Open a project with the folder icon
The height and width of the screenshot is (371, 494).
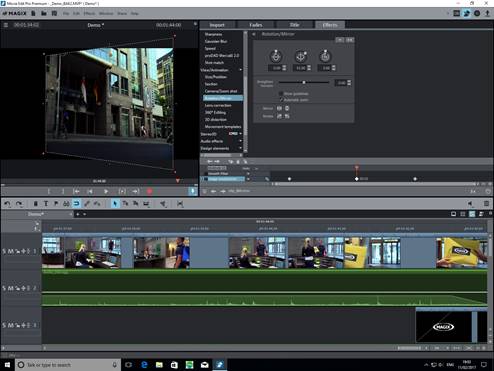[x=44, y=13]
